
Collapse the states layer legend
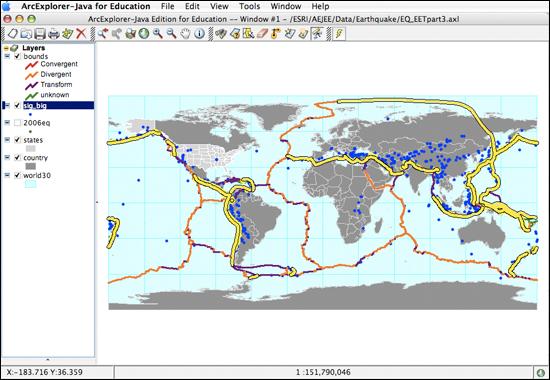[x=7, y=140]
